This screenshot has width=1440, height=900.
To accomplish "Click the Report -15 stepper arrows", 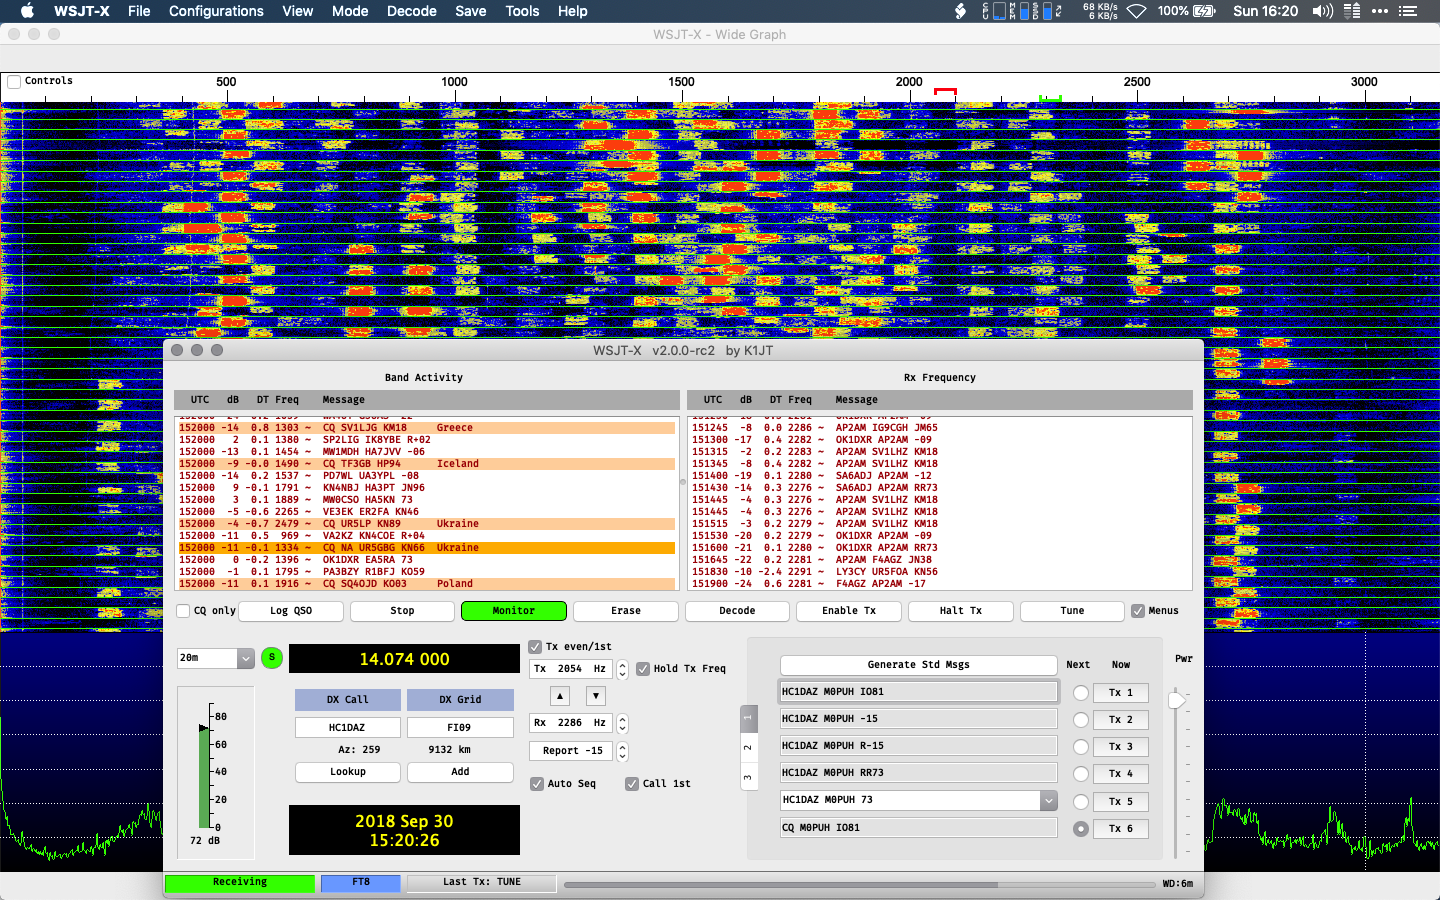I will 622,751.
